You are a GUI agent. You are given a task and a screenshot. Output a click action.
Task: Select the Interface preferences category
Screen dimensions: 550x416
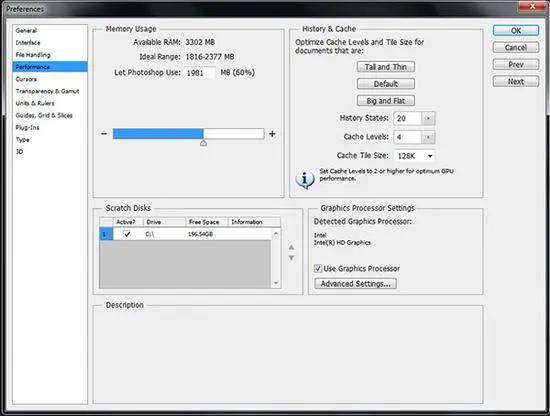pos(28,42)
